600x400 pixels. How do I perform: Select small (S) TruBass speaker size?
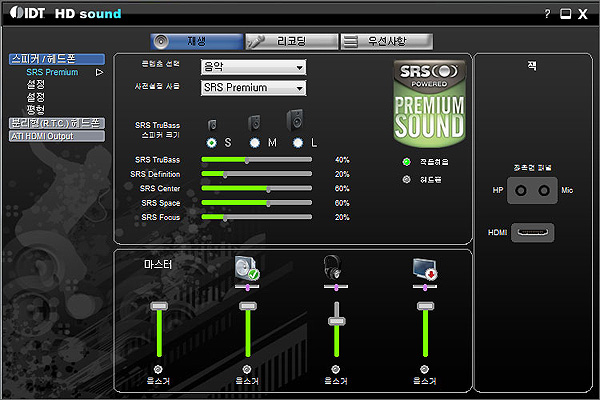point(211,143)
